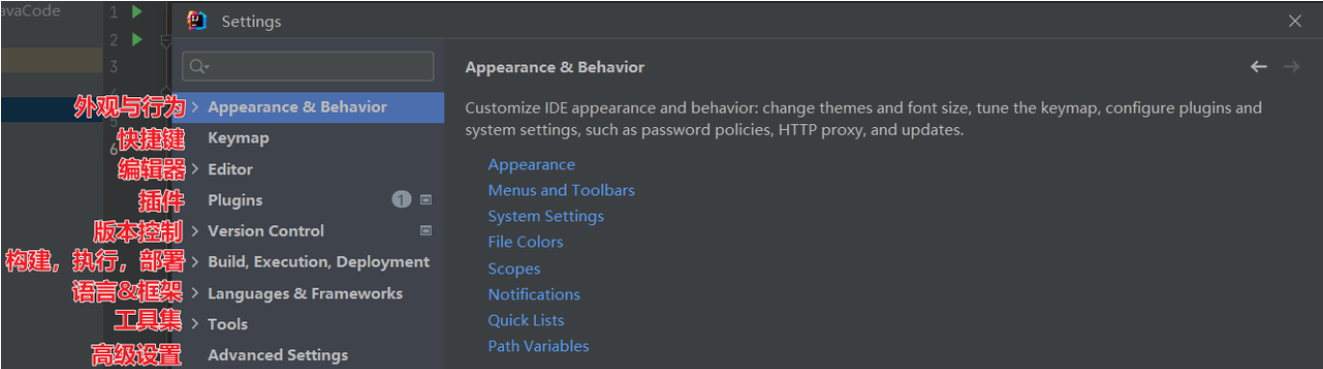Expand the Editor settings node
The image size is (1323, 369).
196,169
